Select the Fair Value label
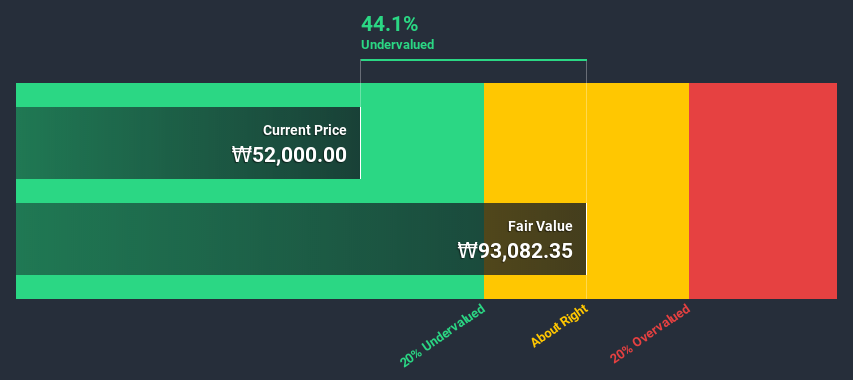The width and height of the screenshot is (853, 380). [x=540, y=226]
